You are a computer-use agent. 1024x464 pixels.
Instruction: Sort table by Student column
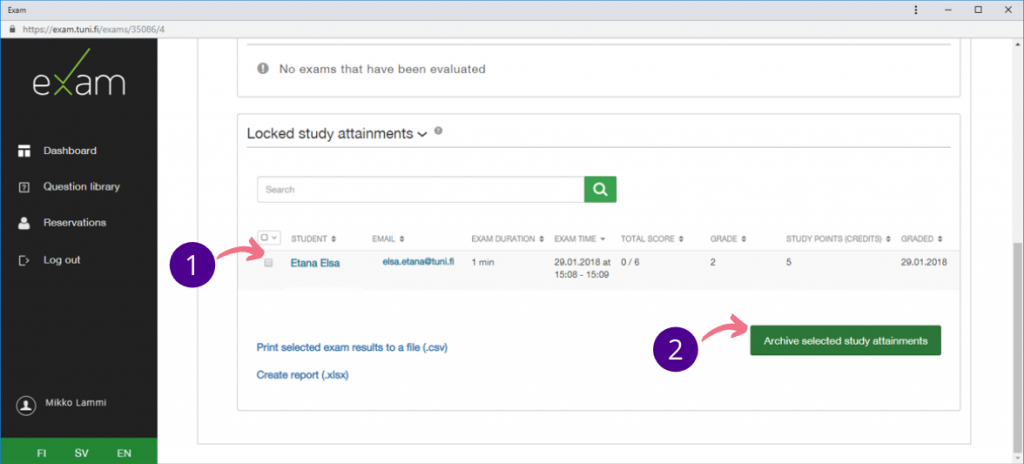coord(313,239)
